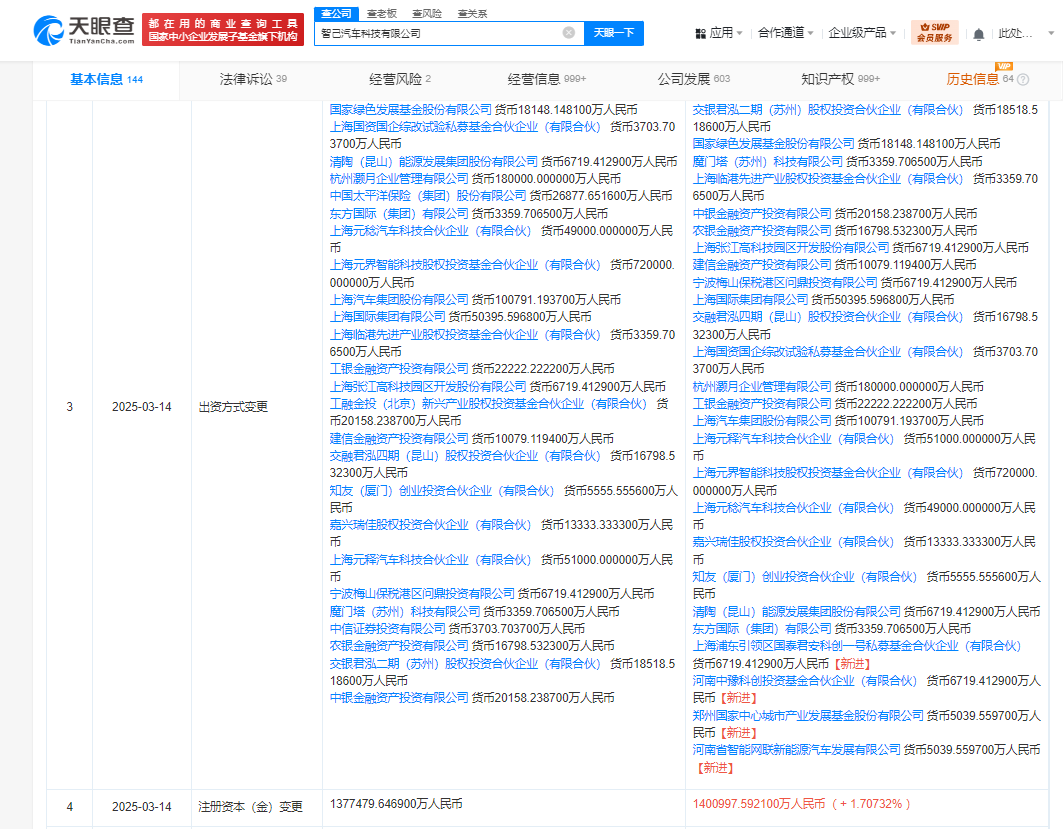Switch to the 查风险 search tab
1063x829 pixels.
(x=425, y=13)
